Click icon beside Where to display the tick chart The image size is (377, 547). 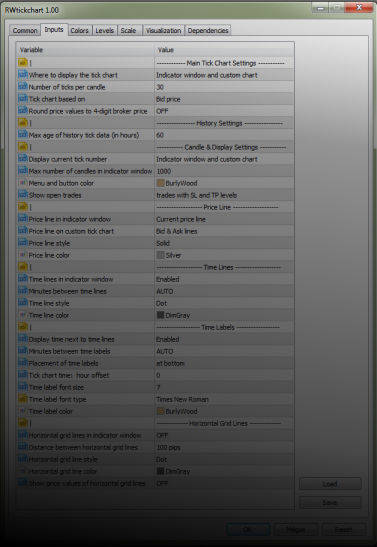click(23, 75)
